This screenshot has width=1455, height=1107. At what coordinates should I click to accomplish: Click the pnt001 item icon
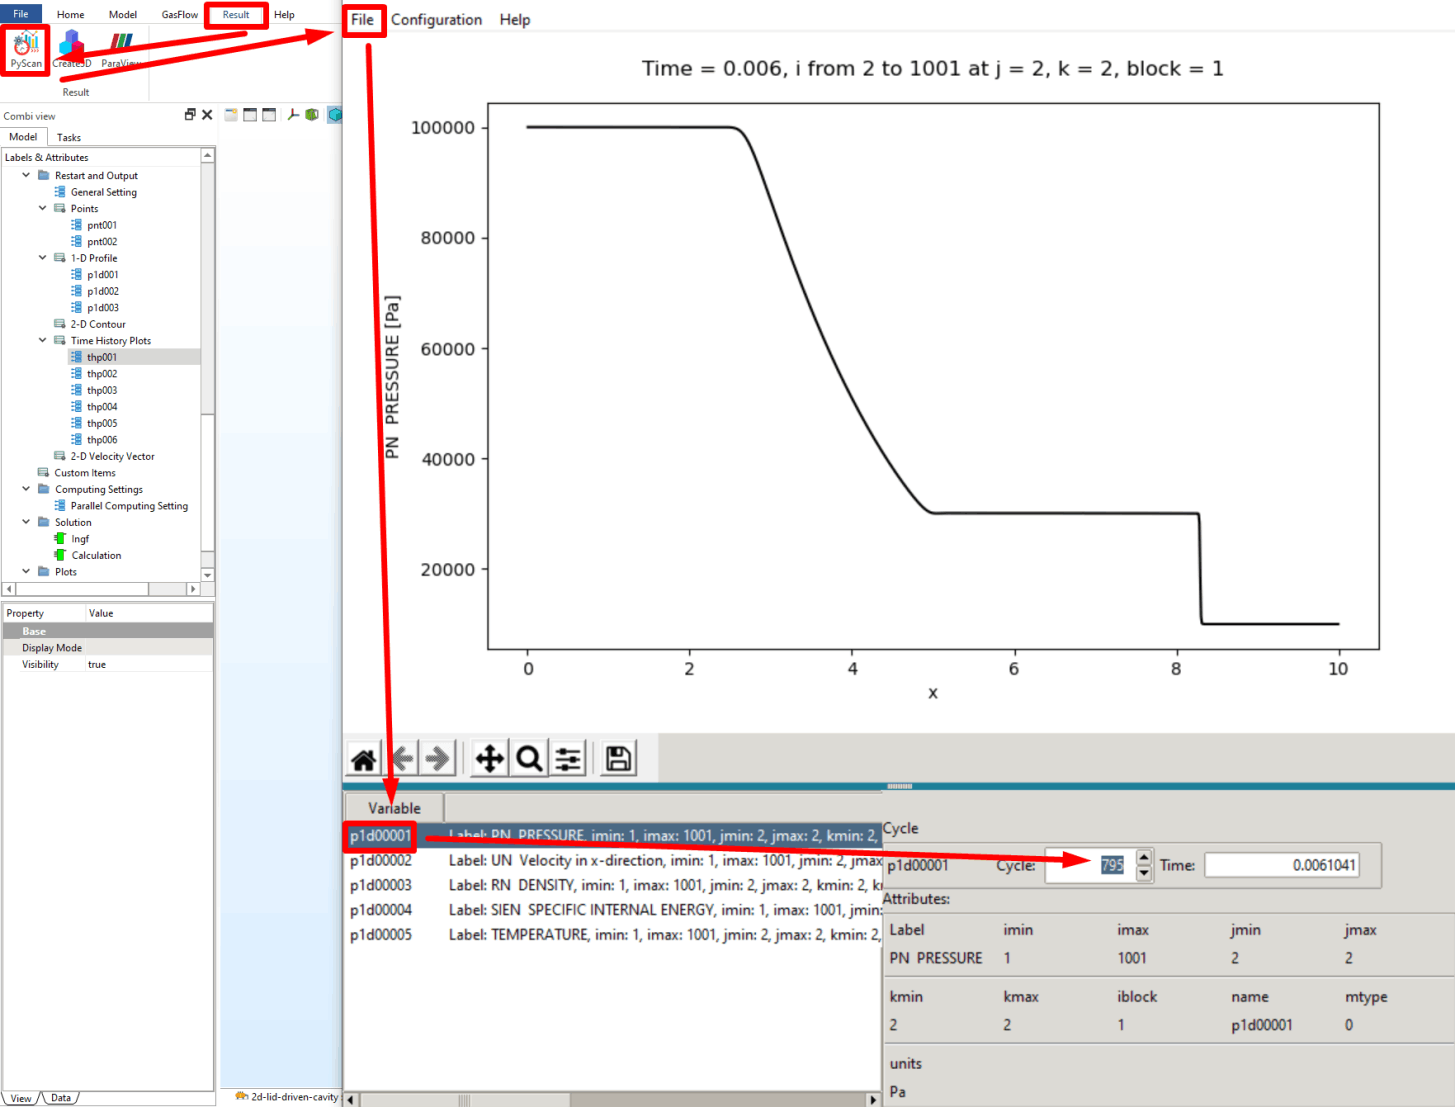point(77,225)
